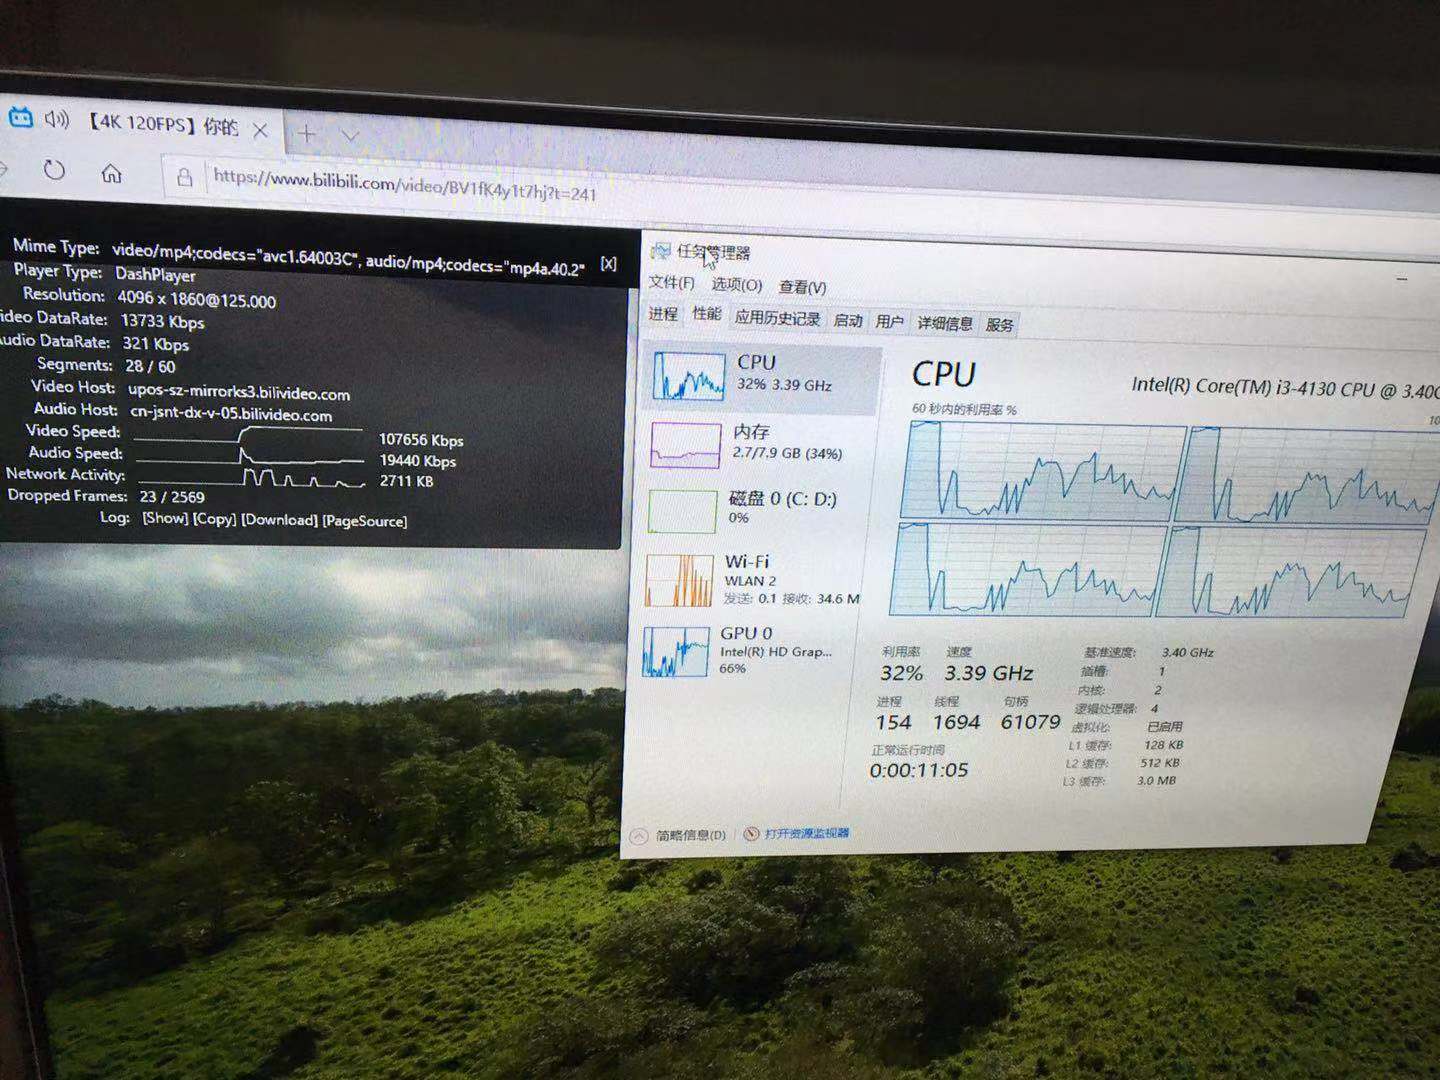Click [Download] in the stats log
Image resolution: width=1440 pixels, height=1080 pixels.
[279, 520]
